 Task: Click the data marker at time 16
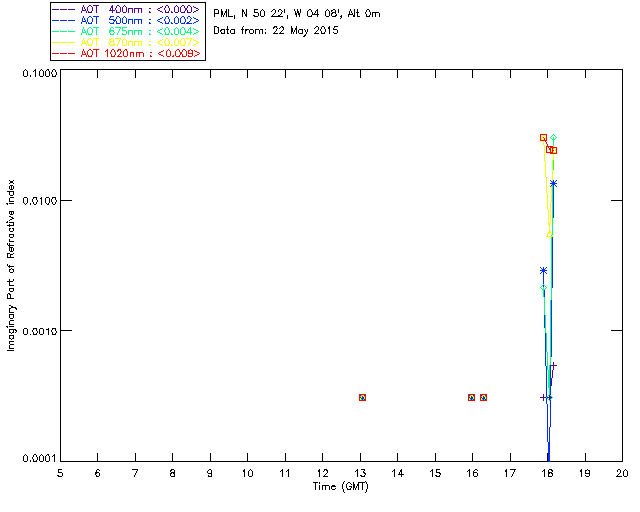point(471,398)
